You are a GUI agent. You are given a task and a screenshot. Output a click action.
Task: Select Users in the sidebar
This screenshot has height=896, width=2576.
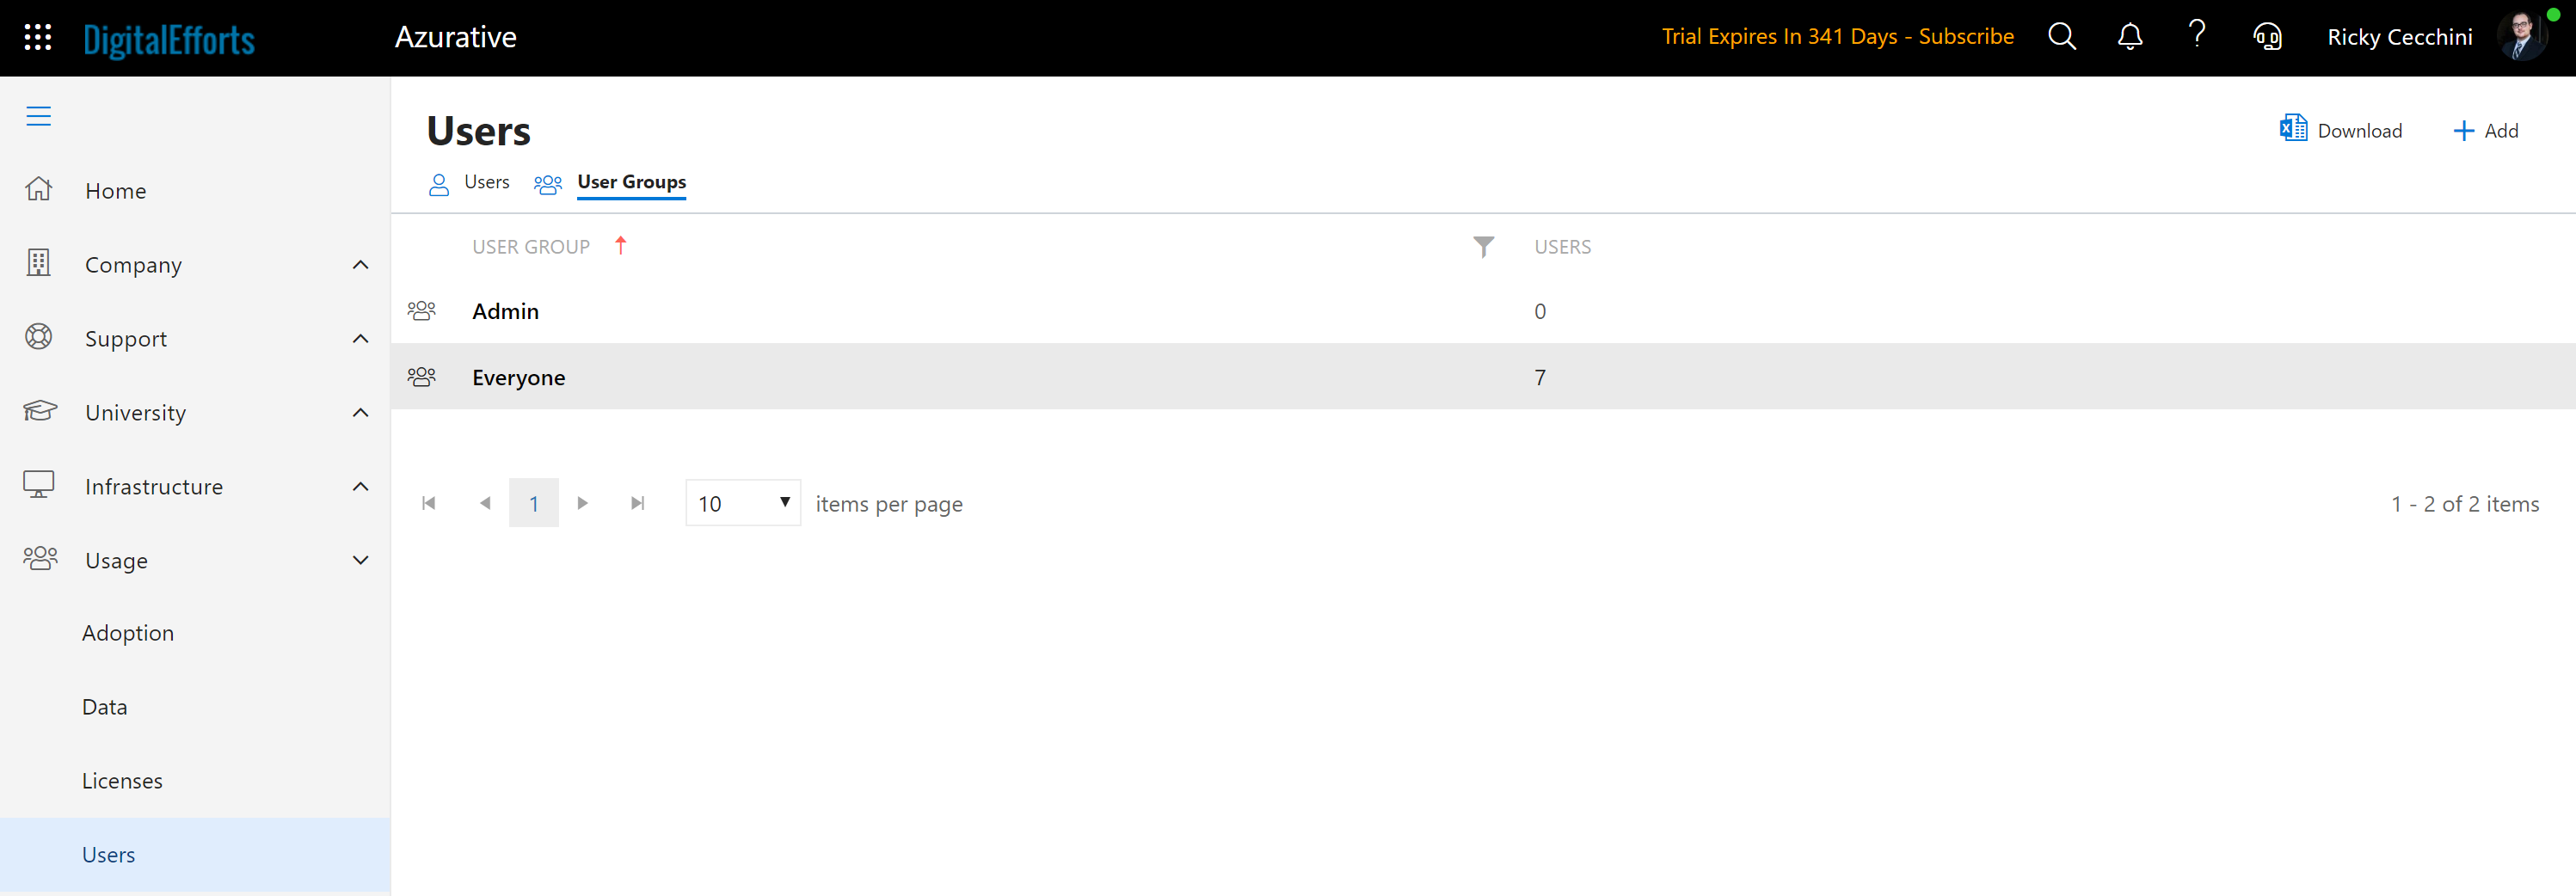pos(195,855)
